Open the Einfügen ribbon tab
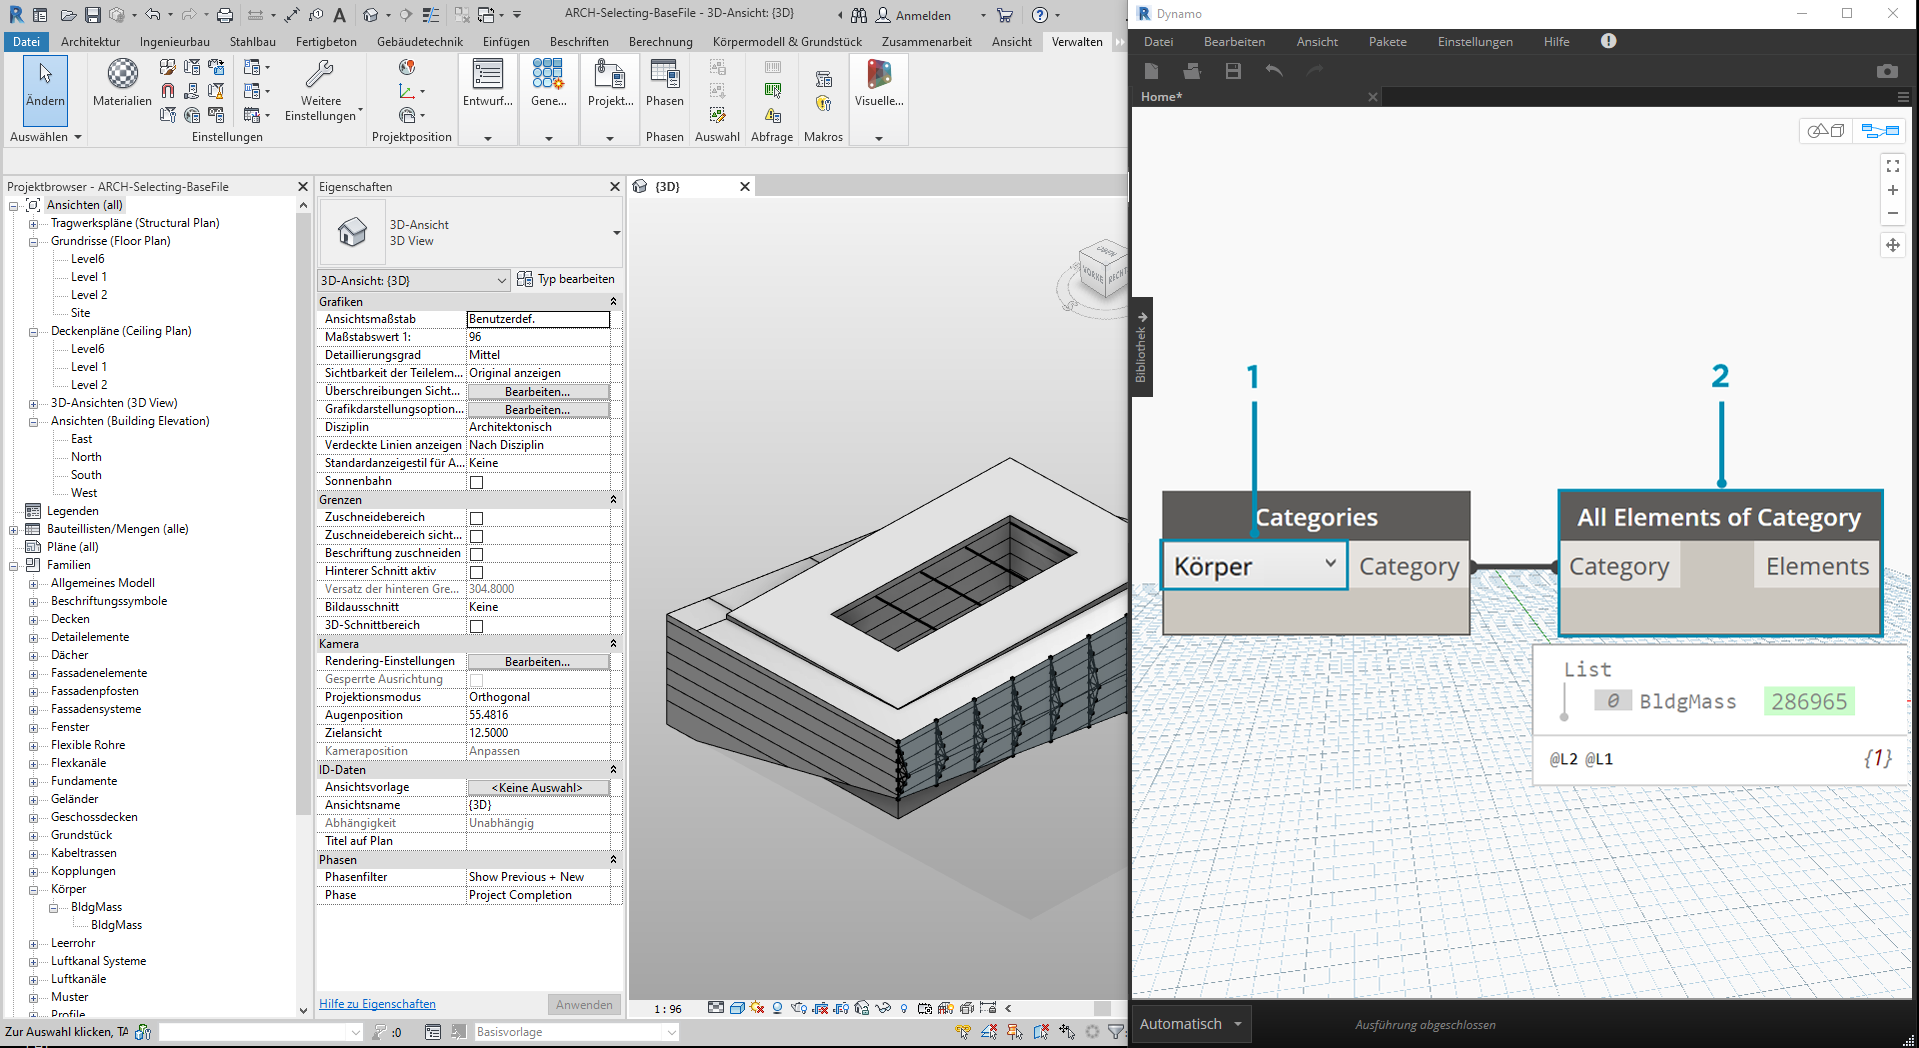 click(506, 42)
